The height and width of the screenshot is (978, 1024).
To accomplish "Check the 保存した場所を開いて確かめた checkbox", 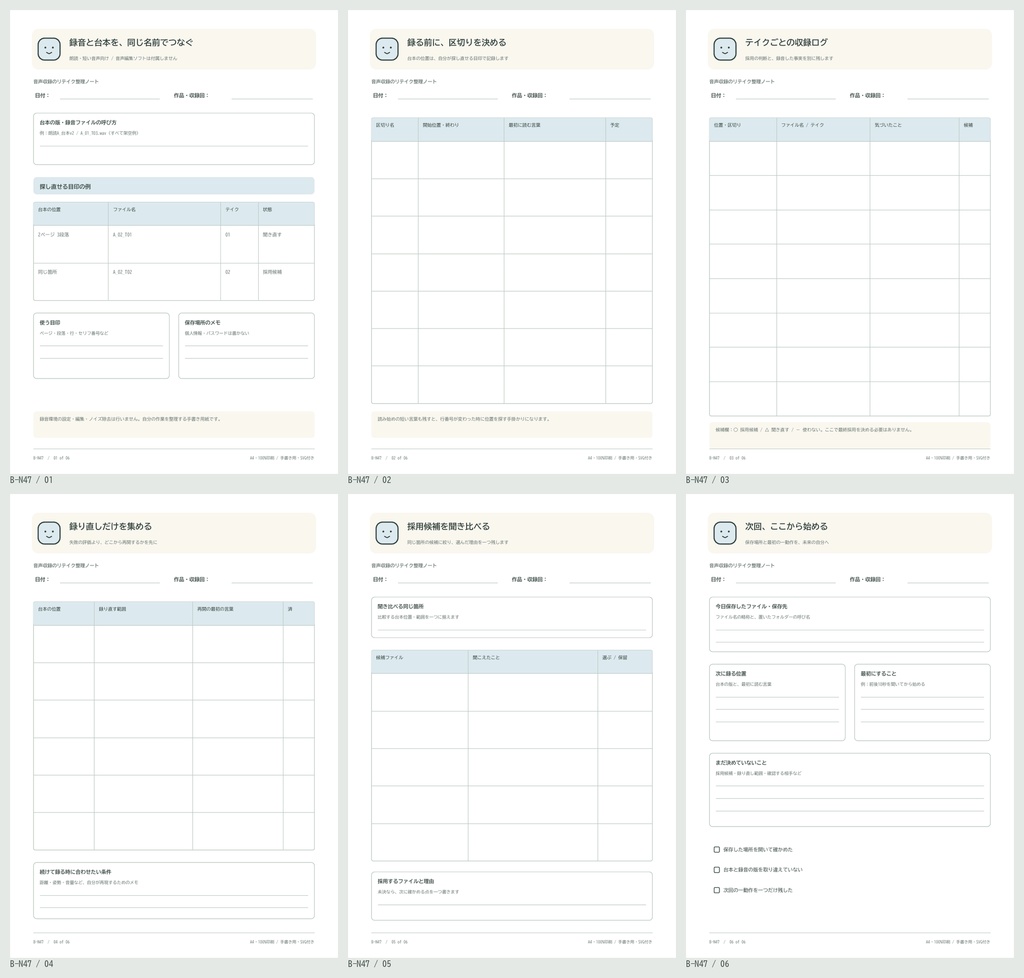I will pyautogui.click(x=716, y=849).
